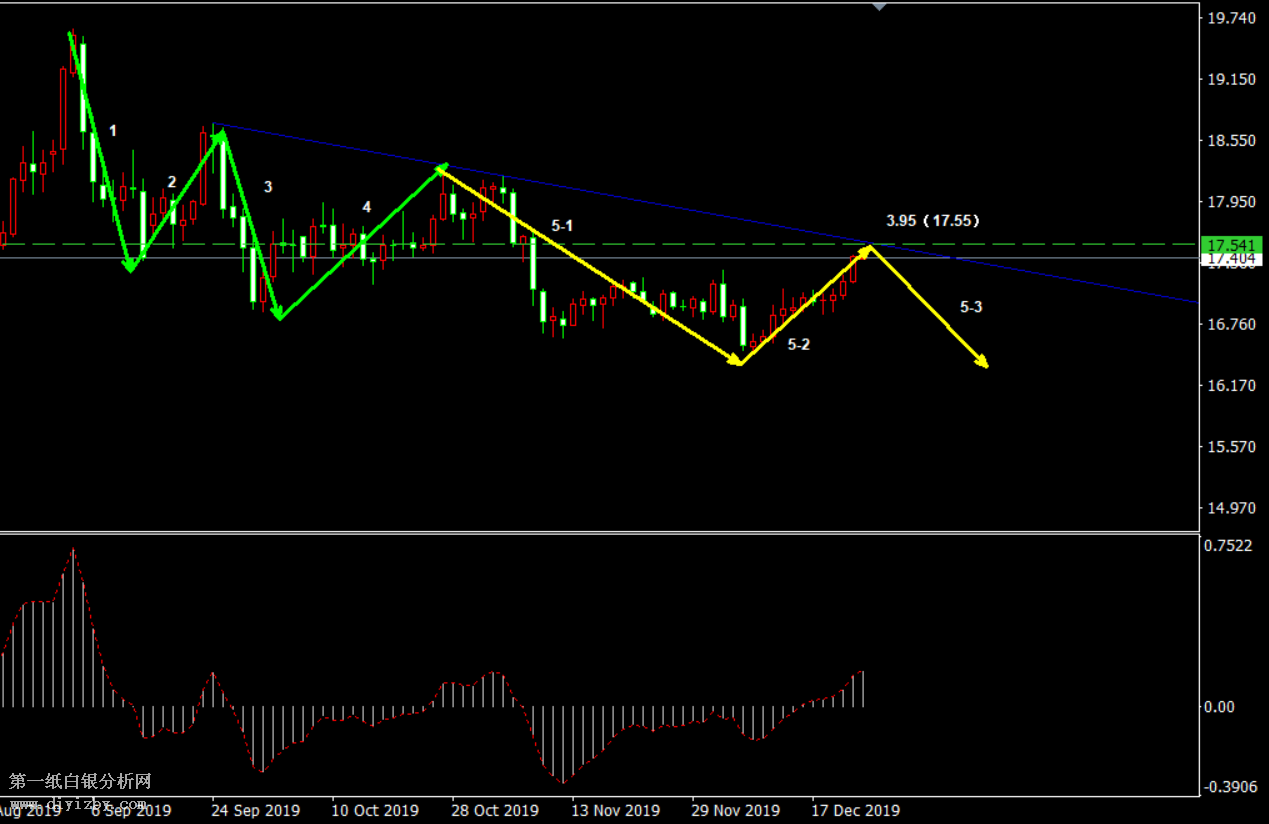
Task: Click the divider between chart and indicator
Action: pyautogui.click(x=600, y=532)
